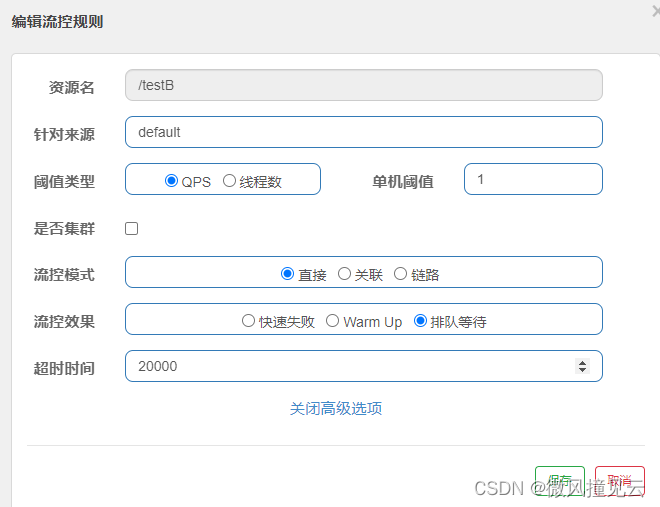Click the 超时时间 field showing 20000
This screenshot has width=660, height=507.
364,366
